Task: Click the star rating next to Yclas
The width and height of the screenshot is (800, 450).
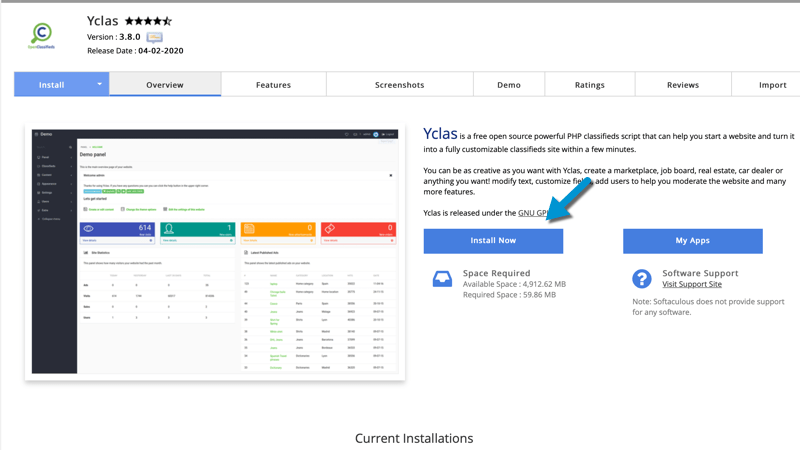Action: point(148,21)
